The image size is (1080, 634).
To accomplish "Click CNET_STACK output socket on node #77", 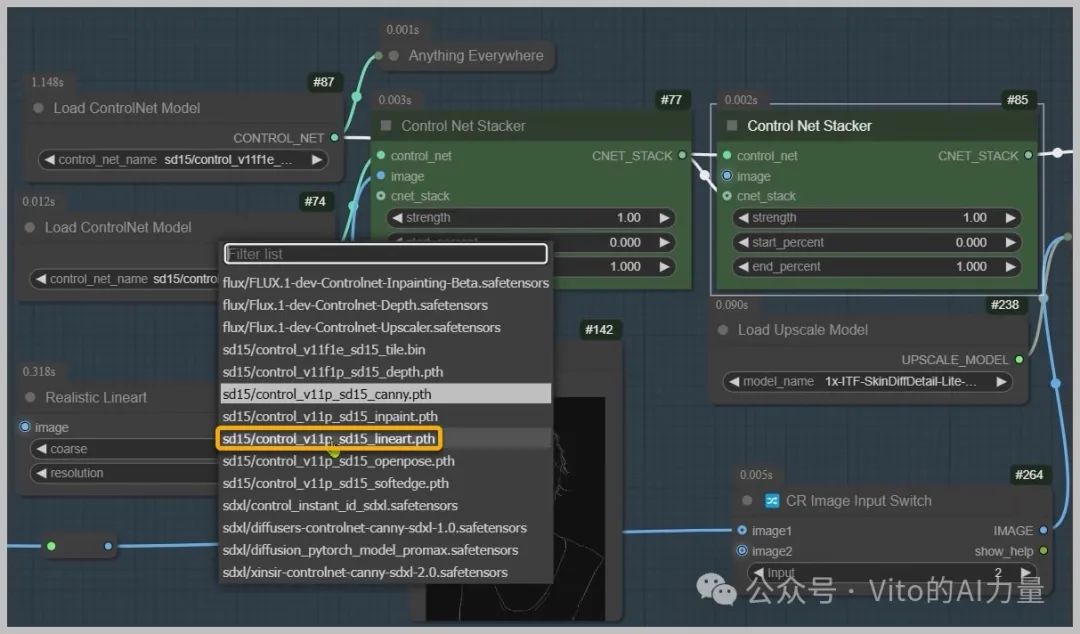I will 682,155.
